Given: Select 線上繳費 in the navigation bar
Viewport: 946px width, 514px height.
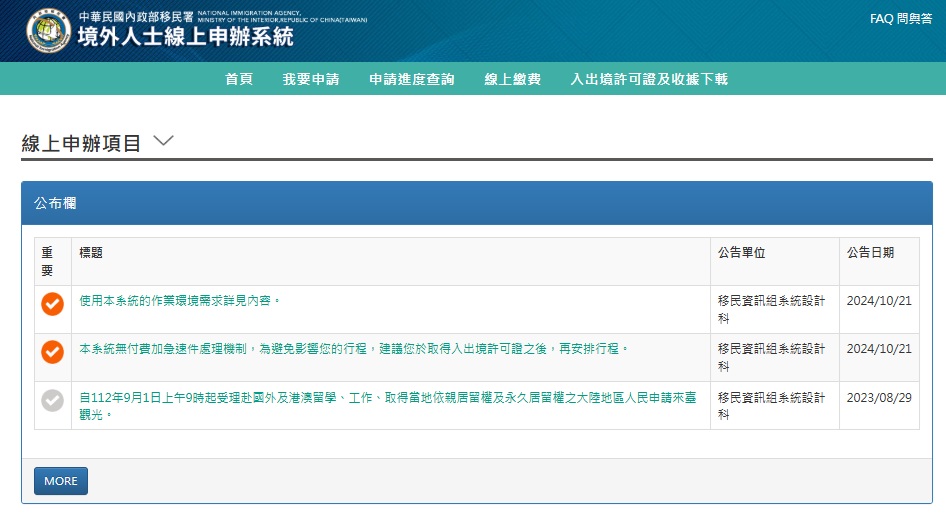Looking at the screenshot, I should point(513,79).
